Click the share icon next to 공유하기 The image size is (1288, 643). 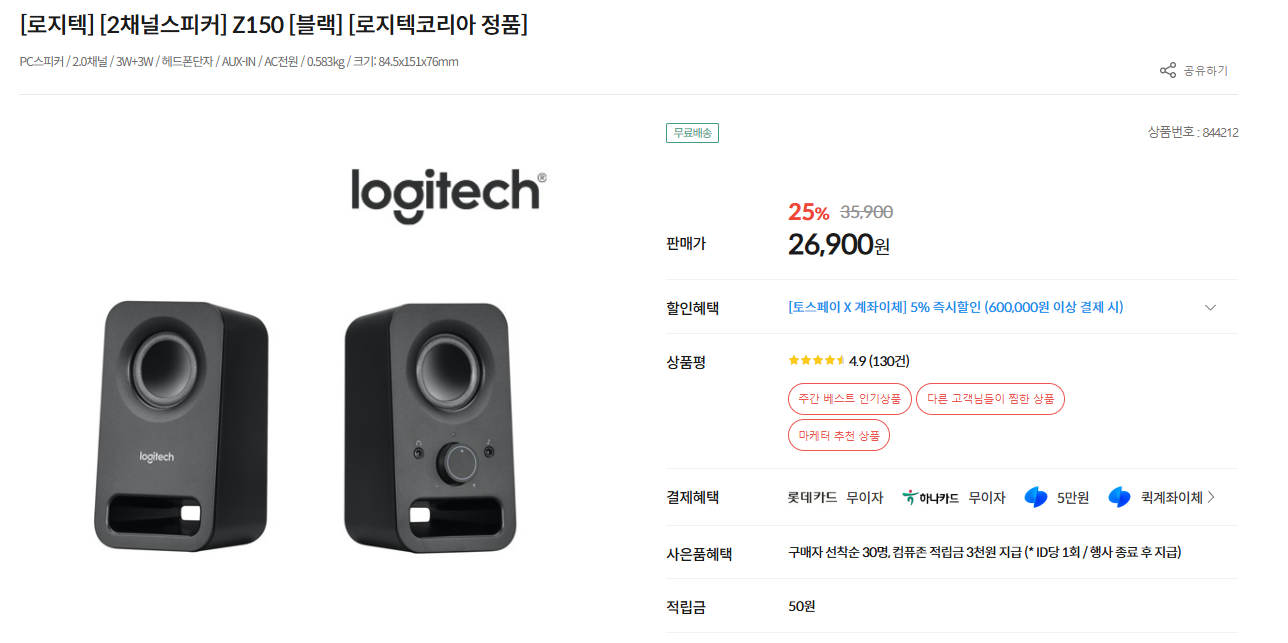(x=1167, y=70)
